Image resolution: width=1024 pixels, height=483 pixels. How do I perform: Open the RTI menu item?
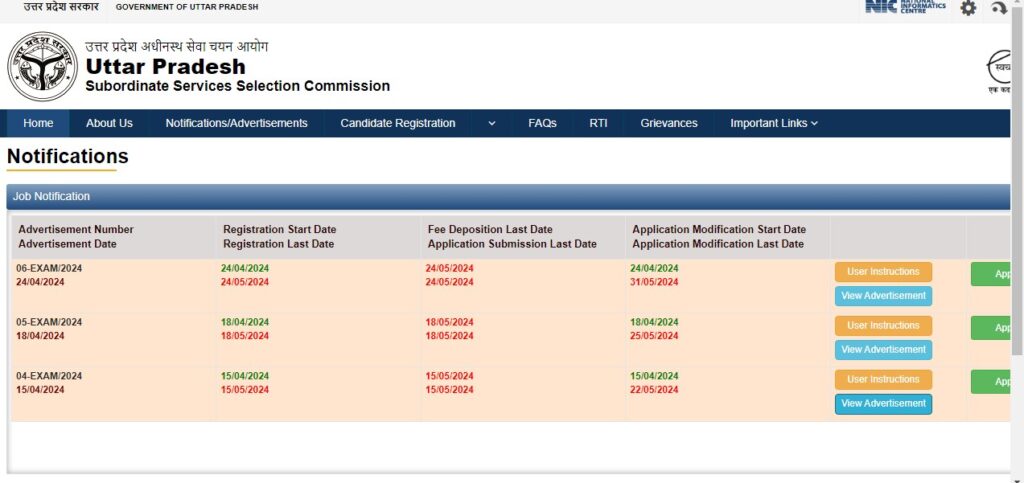[598, 123]
